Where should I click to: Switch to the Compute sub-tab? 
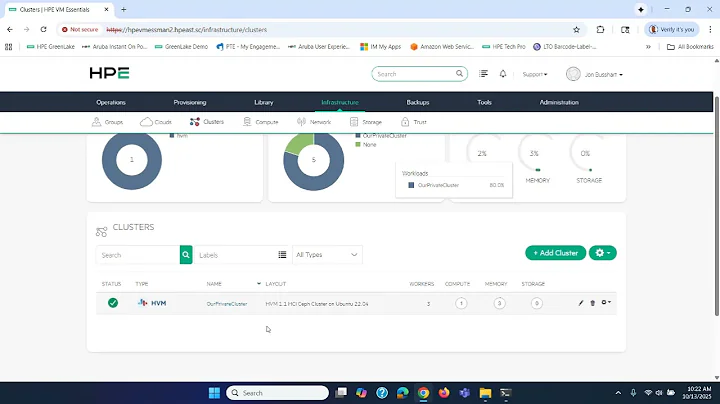(260, 122)
